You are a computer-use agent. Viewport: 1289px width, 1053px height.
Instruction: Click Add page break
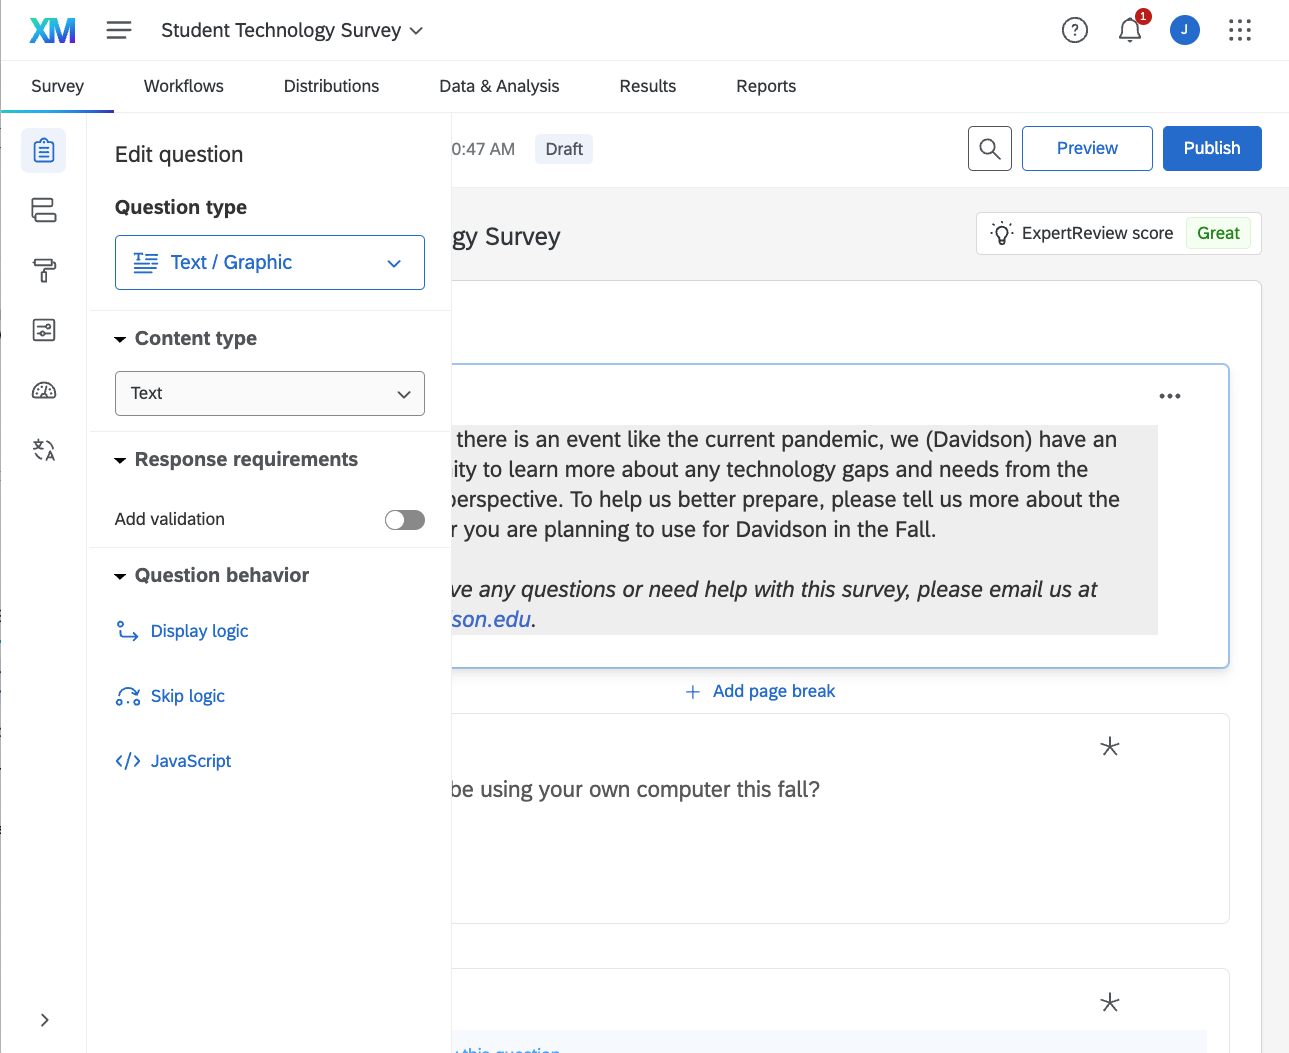click(x=761, y=692)
